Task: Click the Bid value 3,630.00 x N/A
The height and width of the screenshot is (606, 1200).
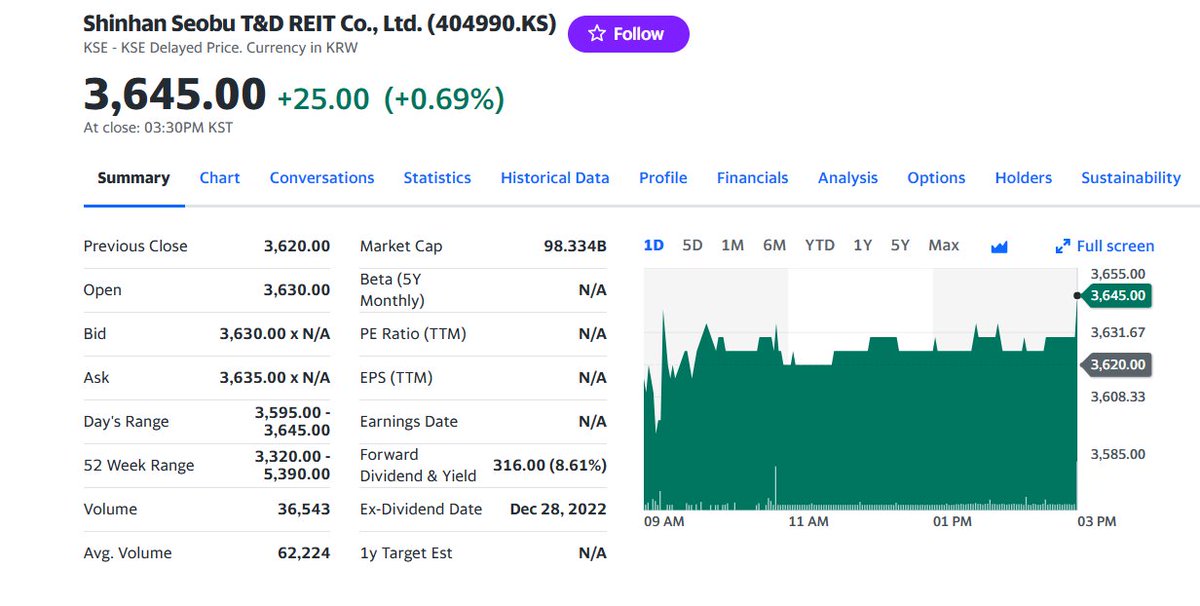Action: [x=275, y=334]
